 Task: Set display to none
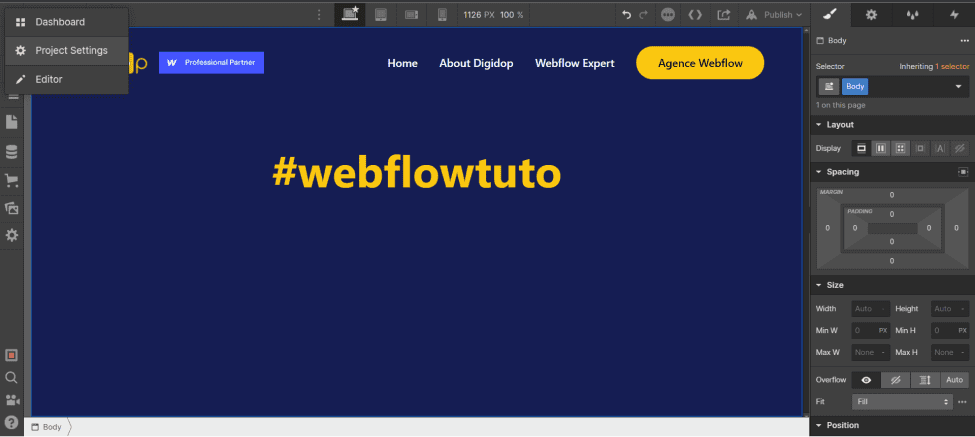959,148
